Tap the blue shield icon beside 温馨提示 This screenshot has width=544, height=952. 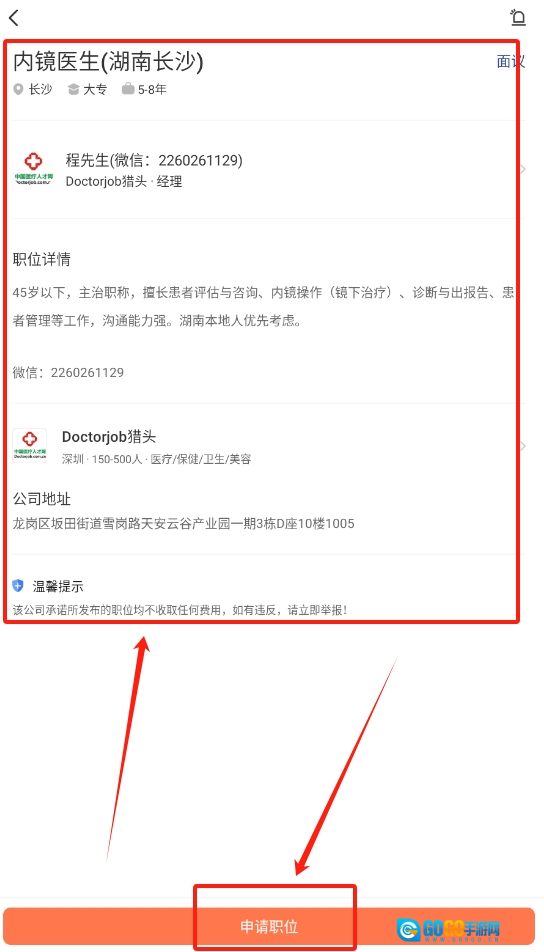18,586
